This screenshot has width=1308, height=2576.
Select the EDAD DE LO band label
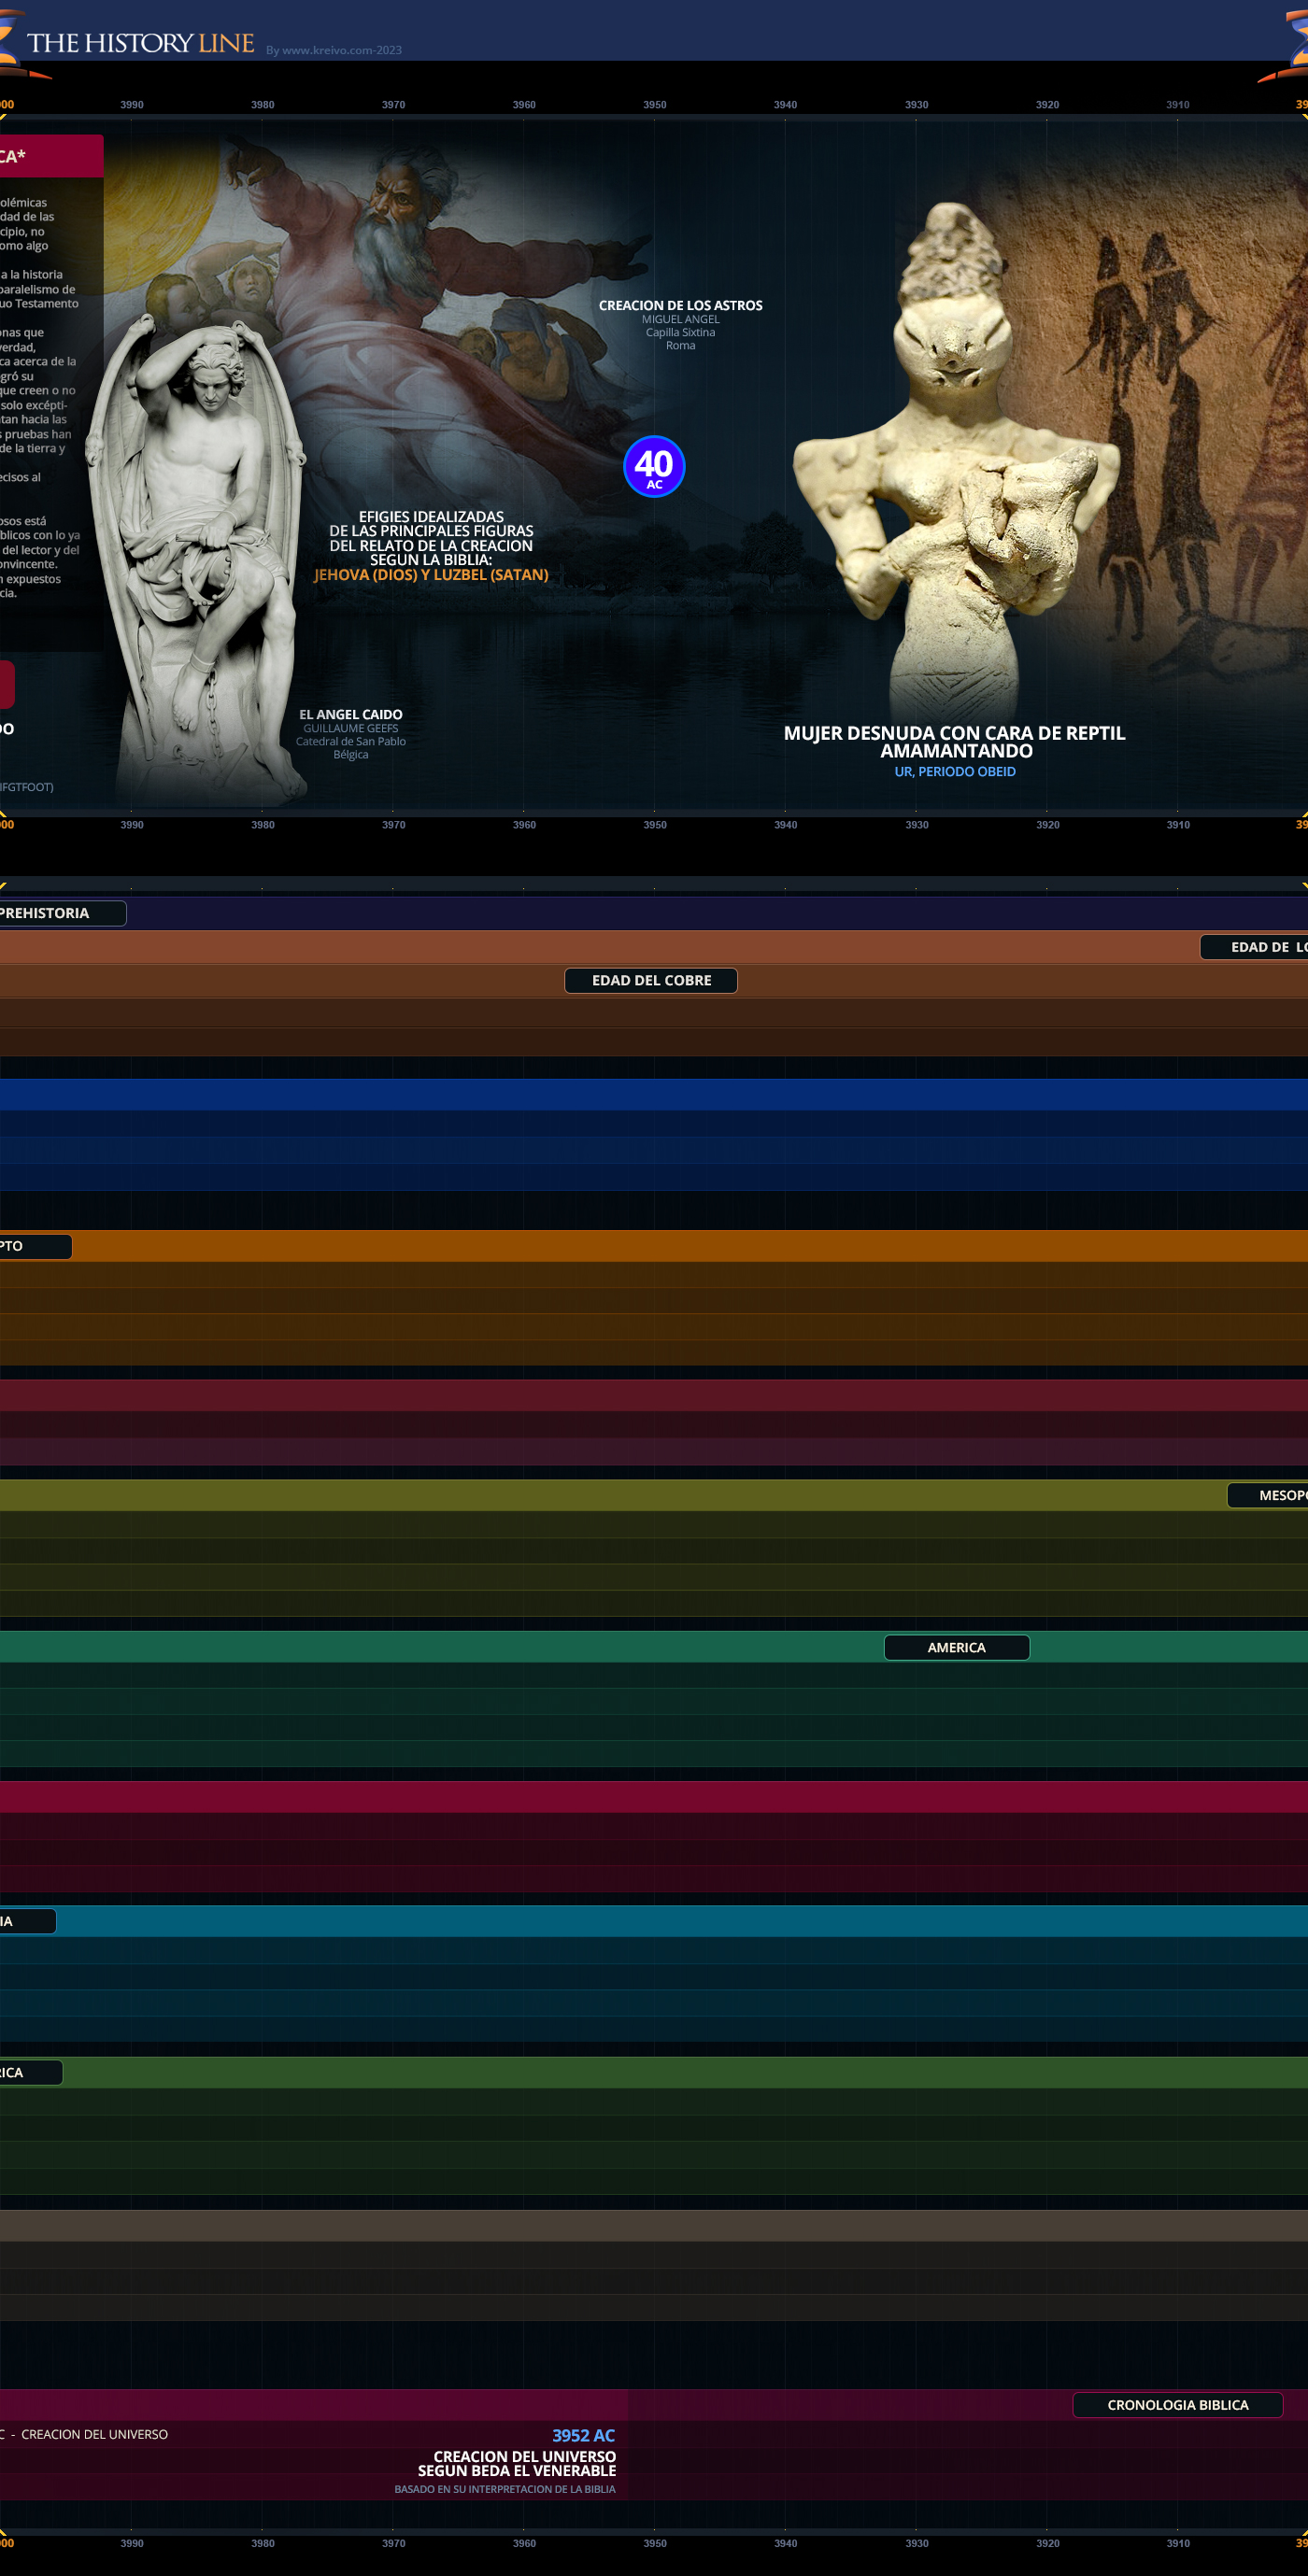tap(1254, 947)
